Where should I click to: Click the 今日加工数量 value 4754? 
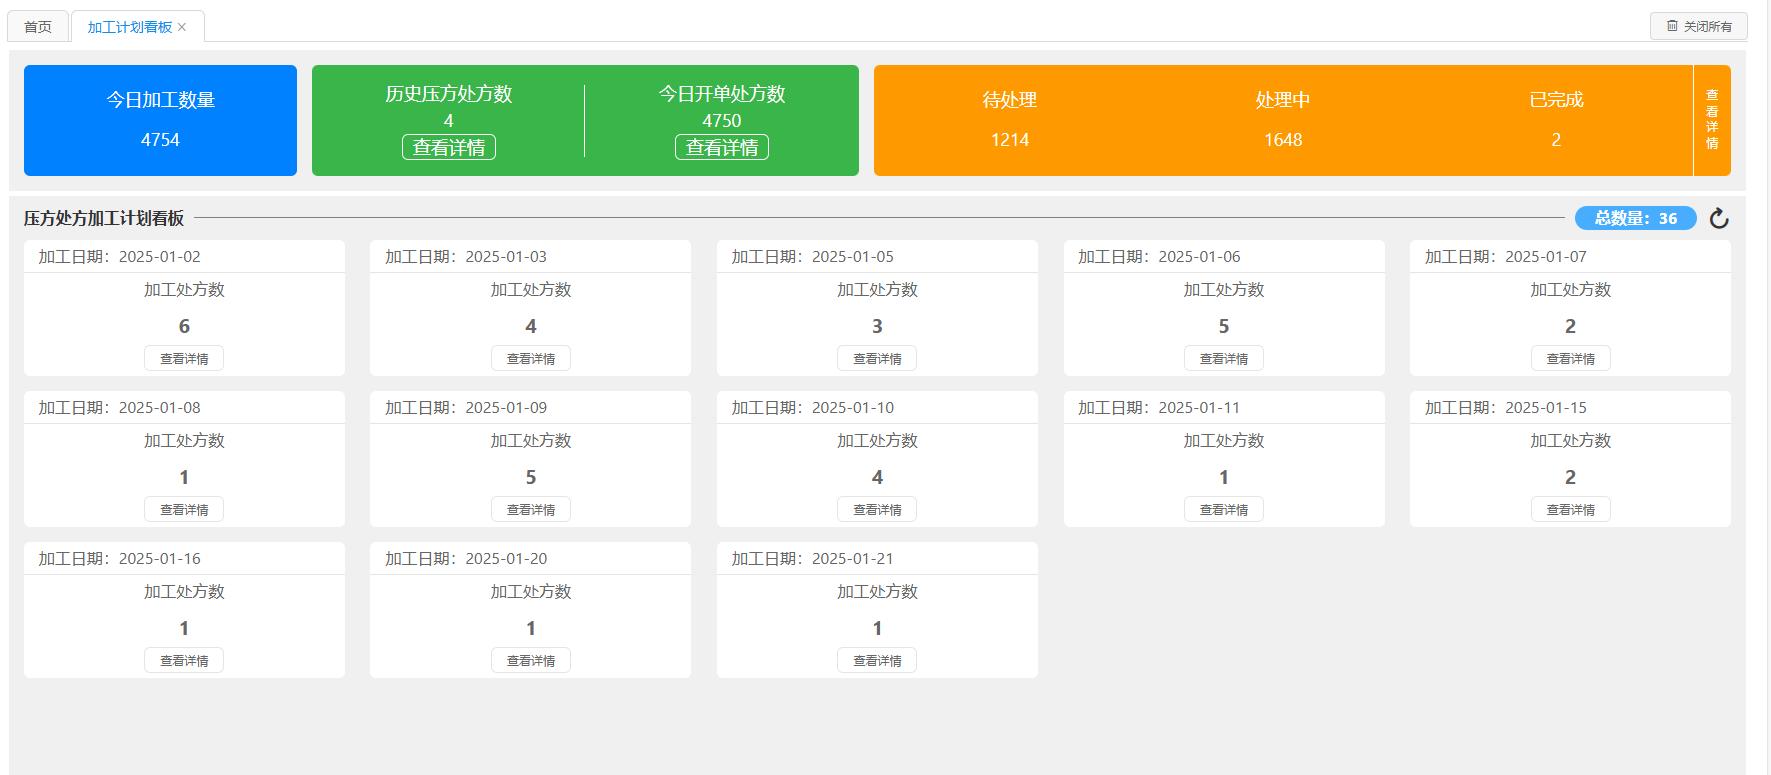coord(160,140)
